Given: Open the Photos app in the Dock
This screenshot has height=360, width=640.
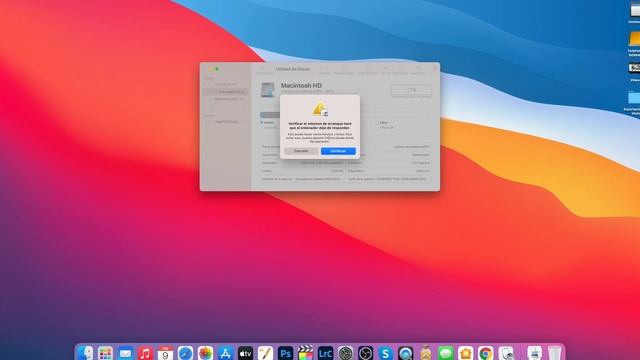Looking at the screenshot, I should tap(205, 353).
